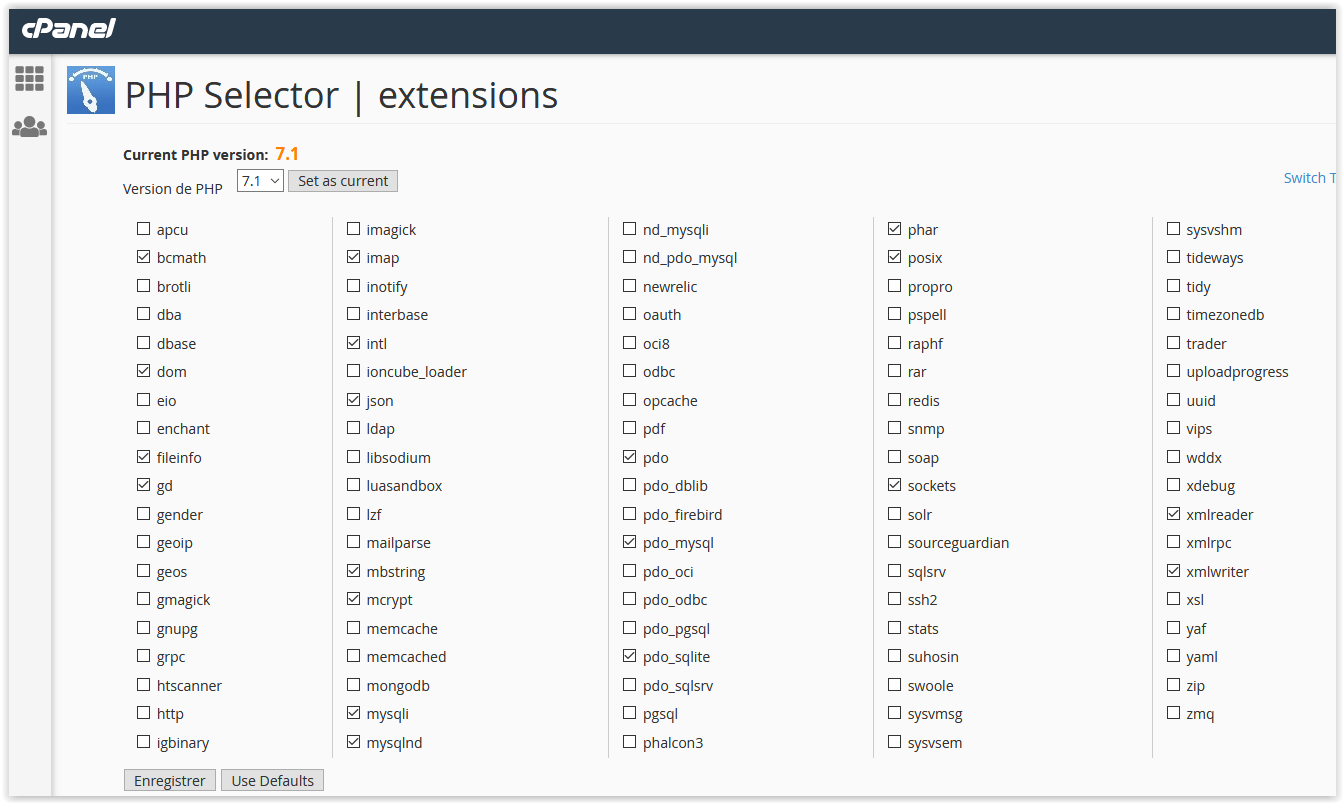Image resolution: width=1344 pixels, height=804 pixels.
Task: Open the apps grid icon in sidebar
Action: coord(29,79)
